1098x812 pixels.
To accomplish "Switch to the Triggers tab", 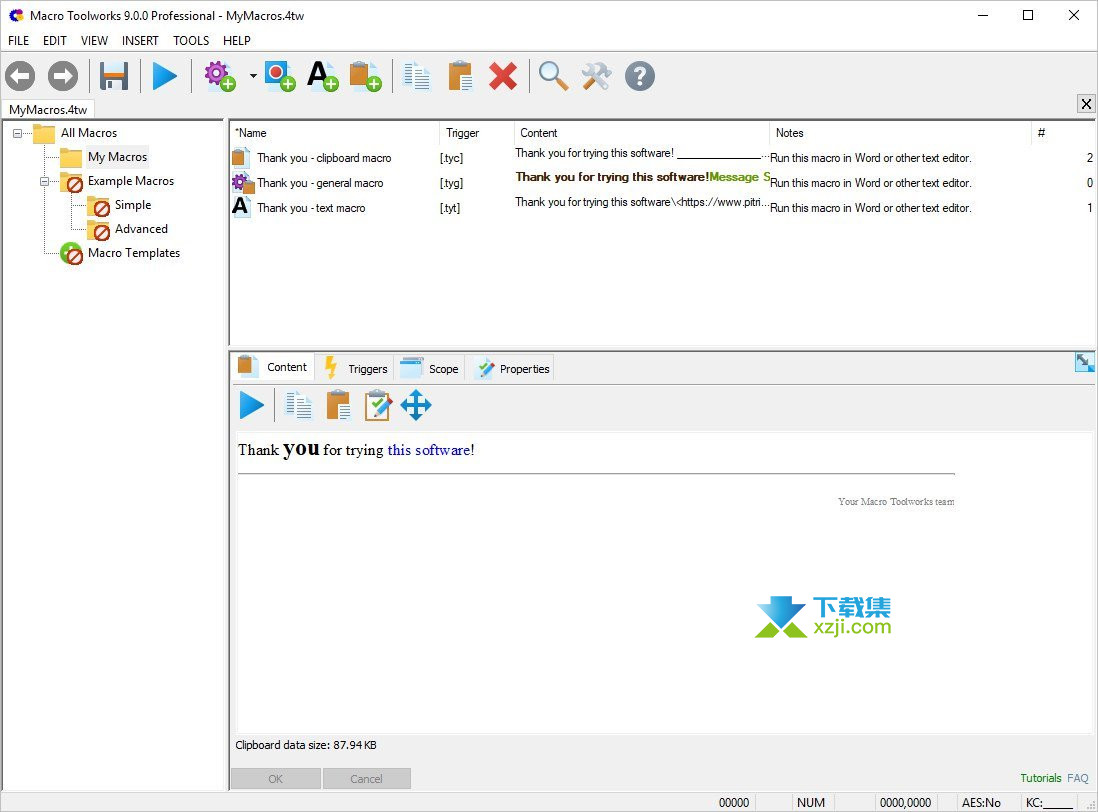I will [x=356, y=368].
